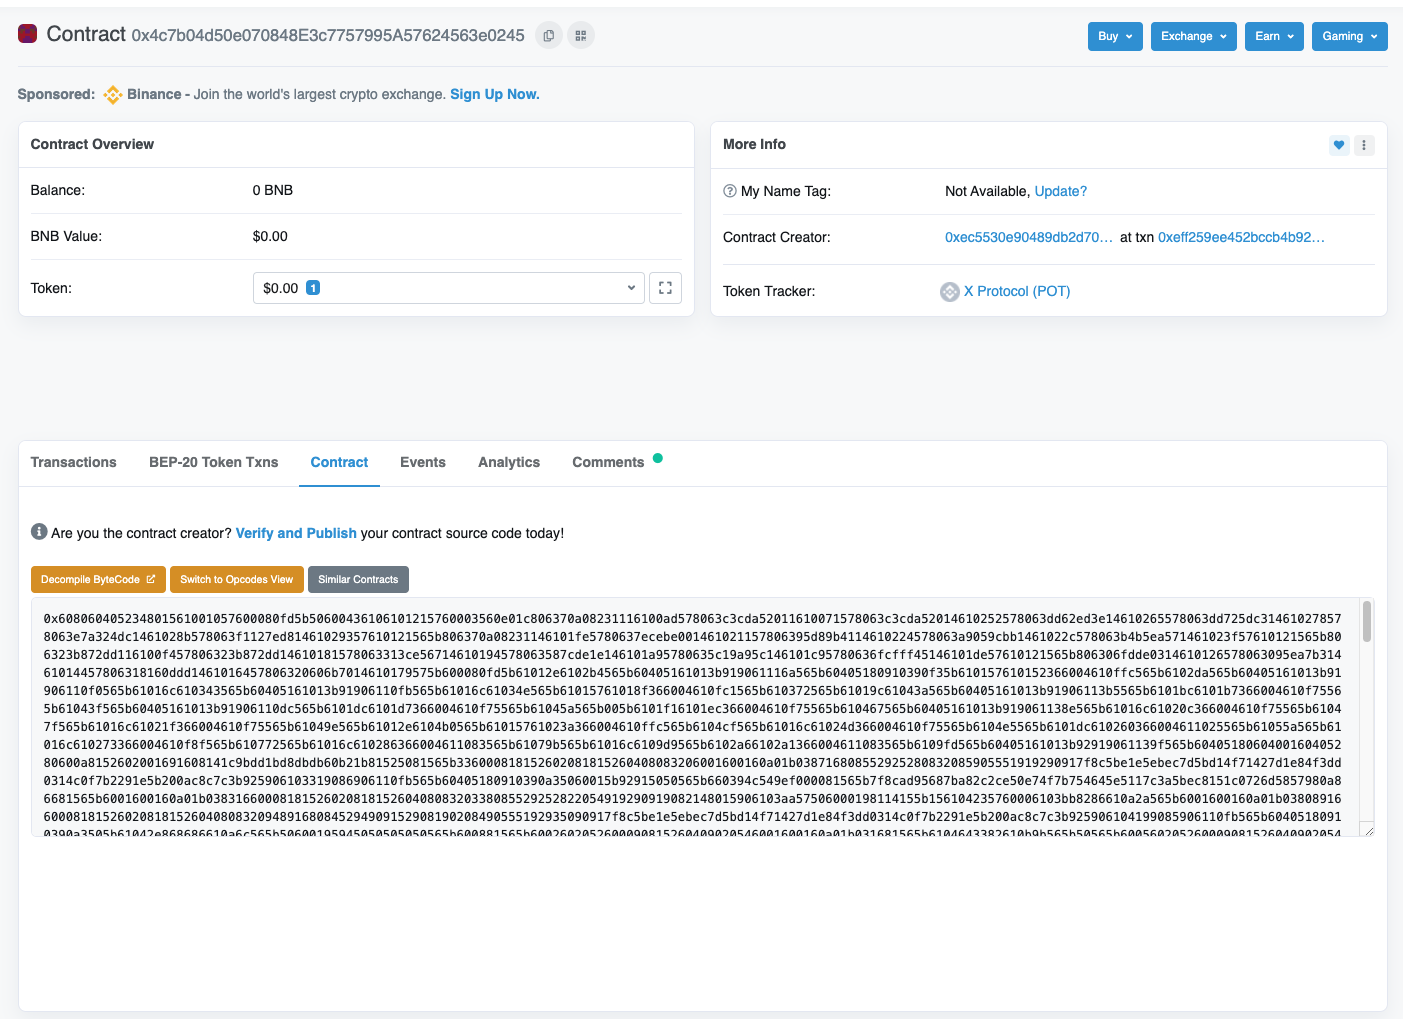Viewport: 1403px width, 1019px height.
Task: Click the help icon beside My Name Tag
Action: 730,191
